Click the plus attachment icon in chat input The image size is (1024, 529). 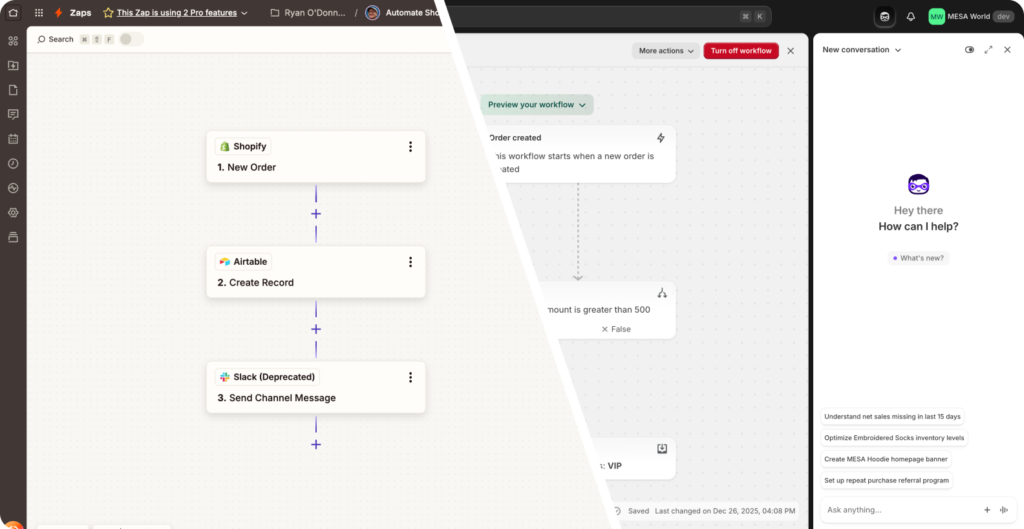pos(987,510)
